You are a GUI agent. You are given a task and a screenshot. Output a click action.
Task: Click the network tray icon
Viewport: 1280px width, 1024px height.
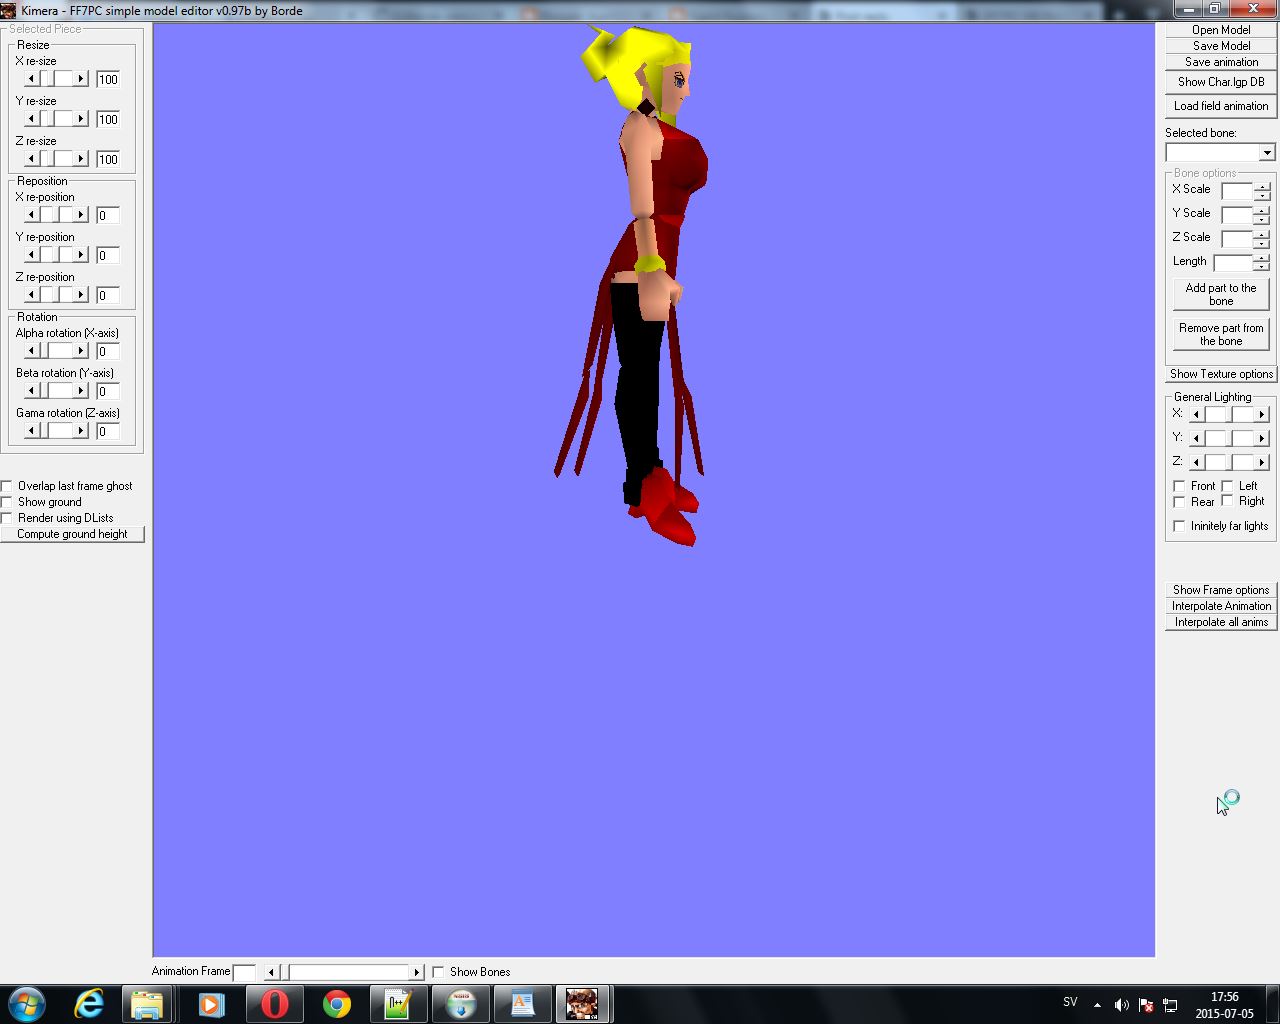[x=1170, y=1005]
